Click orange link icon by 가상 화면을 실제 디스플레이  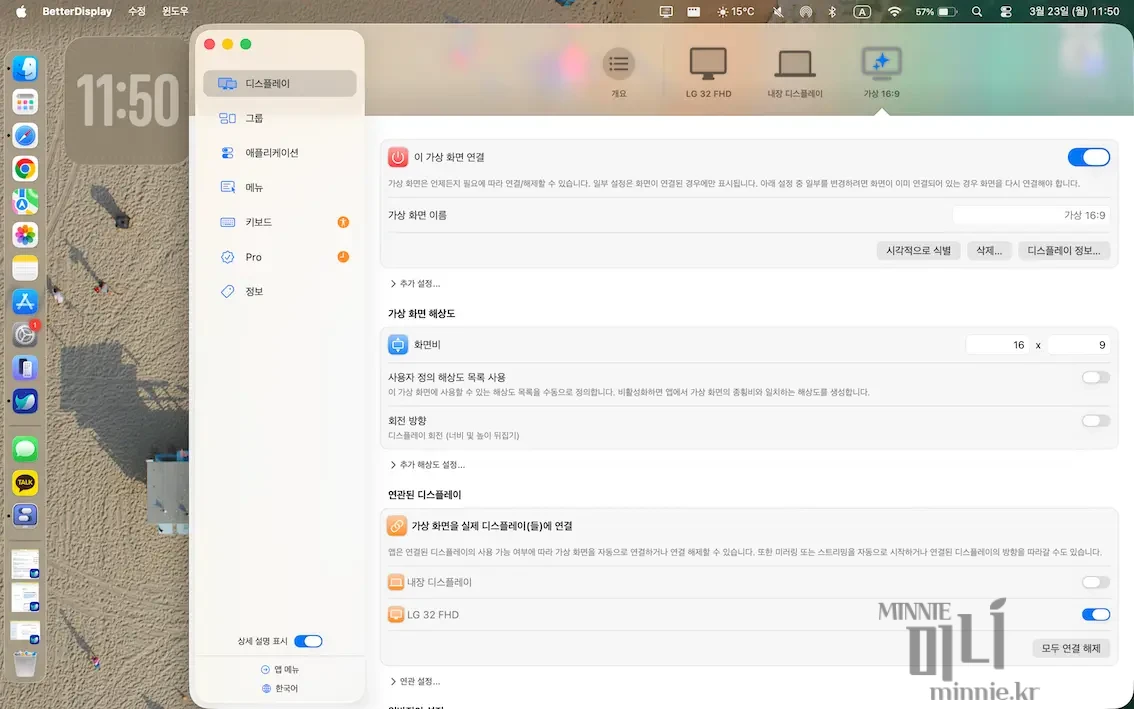(396, 526)
